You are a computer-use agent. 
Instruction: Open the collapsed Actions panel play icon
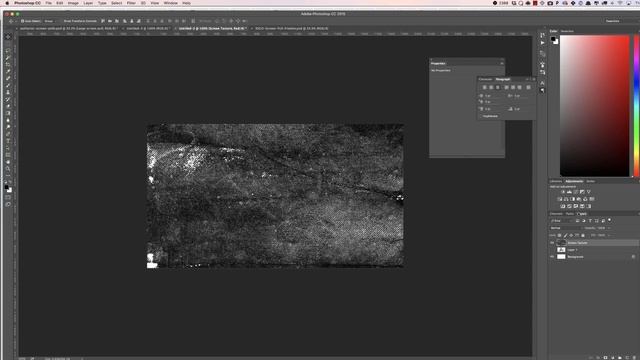click(x=542, y=43)
